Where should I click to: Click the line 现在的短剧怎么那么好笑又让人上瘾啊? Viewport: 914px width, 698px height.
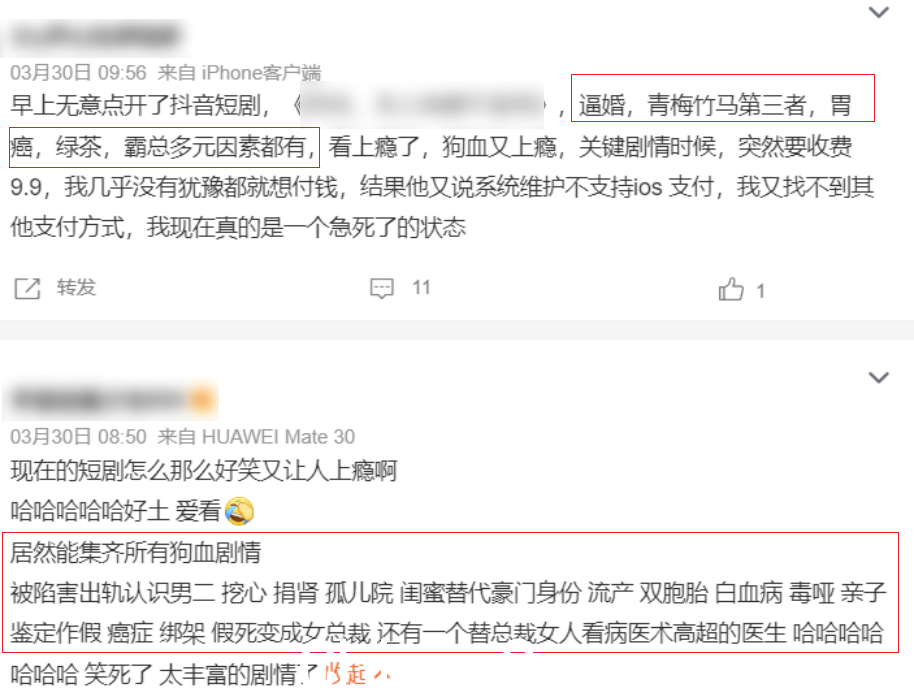[x=204, y=471]
